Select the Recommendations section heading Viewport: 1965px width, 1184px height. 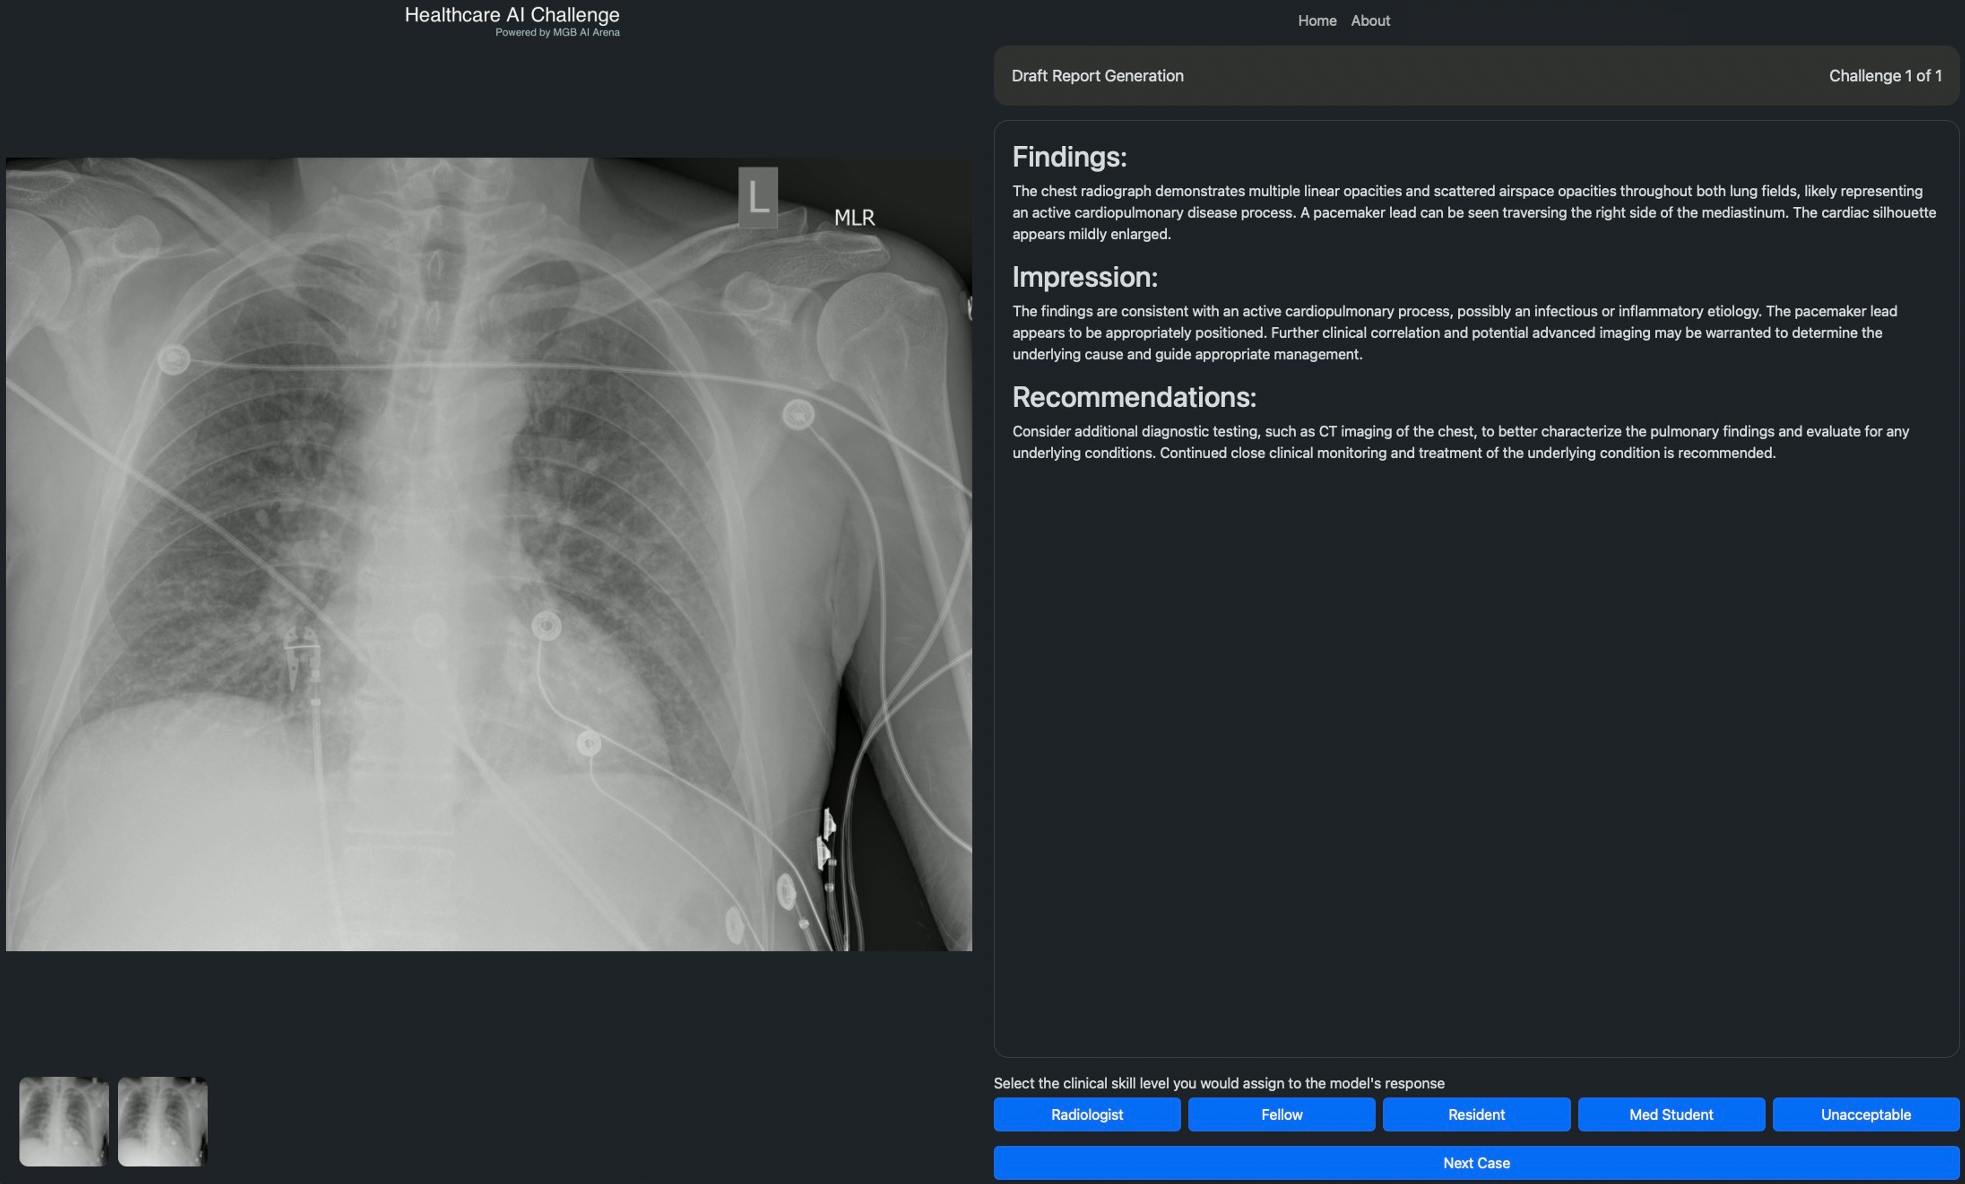tap(1133, 396)
